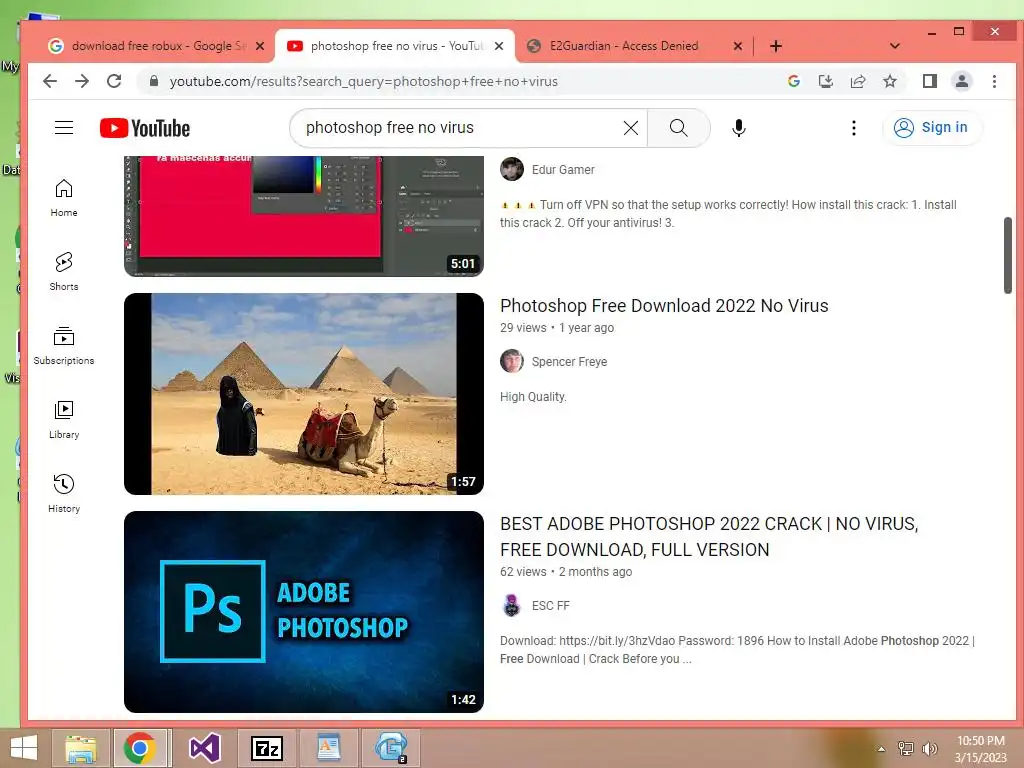
Task: Open ESC FF channel avatar
Action: [512, 605]
